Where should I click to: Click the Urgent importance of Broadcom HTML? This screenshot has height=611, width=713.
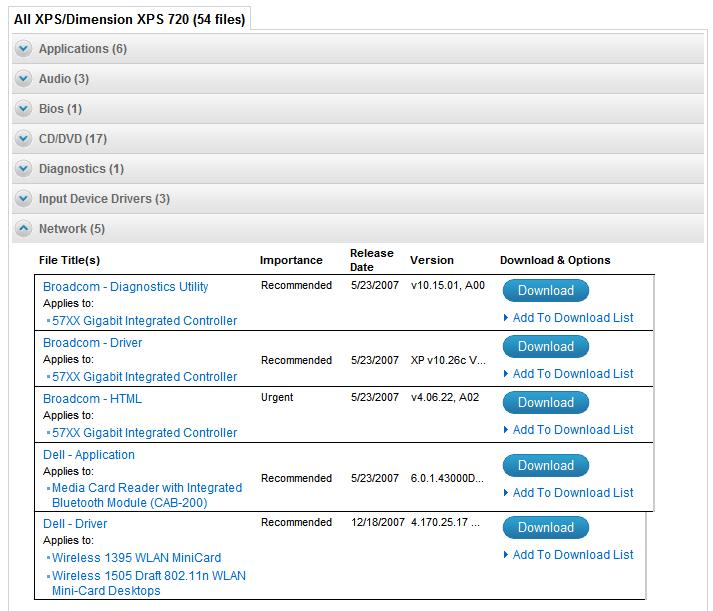277,397
